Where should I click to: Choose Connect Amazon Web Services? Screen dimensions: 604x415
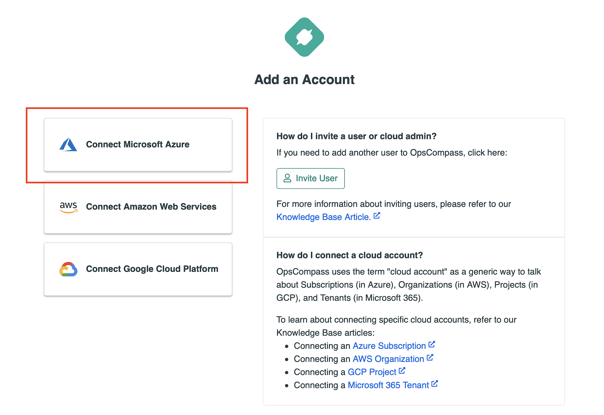tap(138, 207)
